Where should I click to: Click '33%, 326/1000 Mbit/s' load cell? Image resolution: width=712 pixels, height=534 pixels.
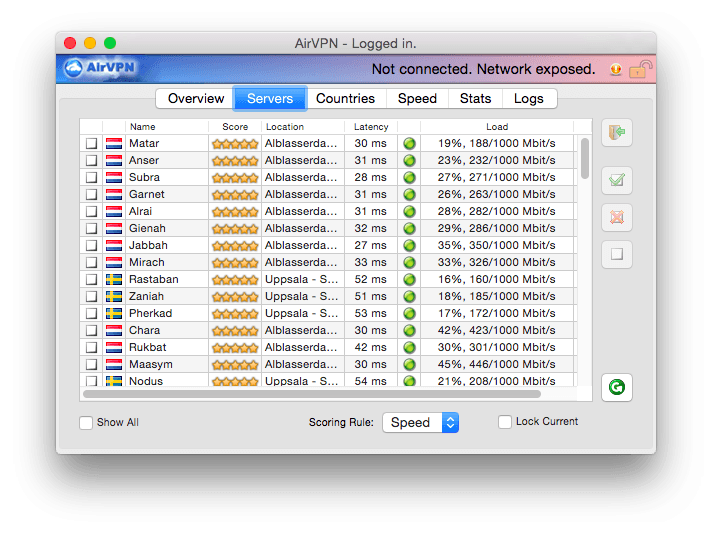pyautogui.click(x=496, y=262)
